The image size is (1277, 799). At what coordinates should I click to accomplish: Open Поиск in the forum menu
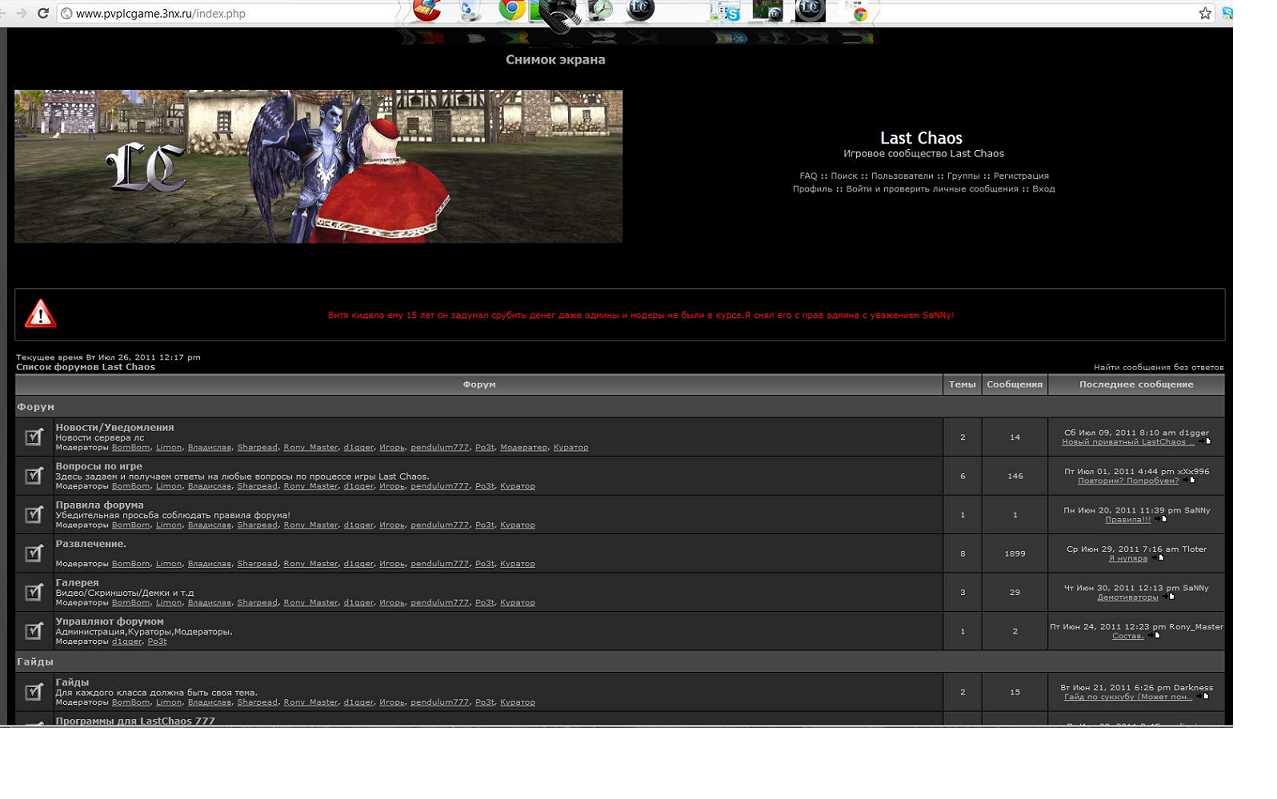[x=844, y=176]
